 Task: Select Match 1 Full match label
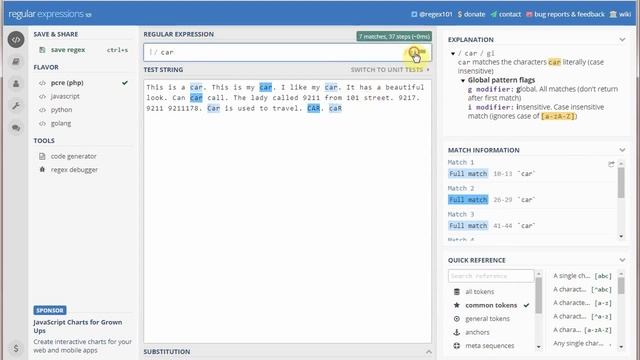pos(468,174)
